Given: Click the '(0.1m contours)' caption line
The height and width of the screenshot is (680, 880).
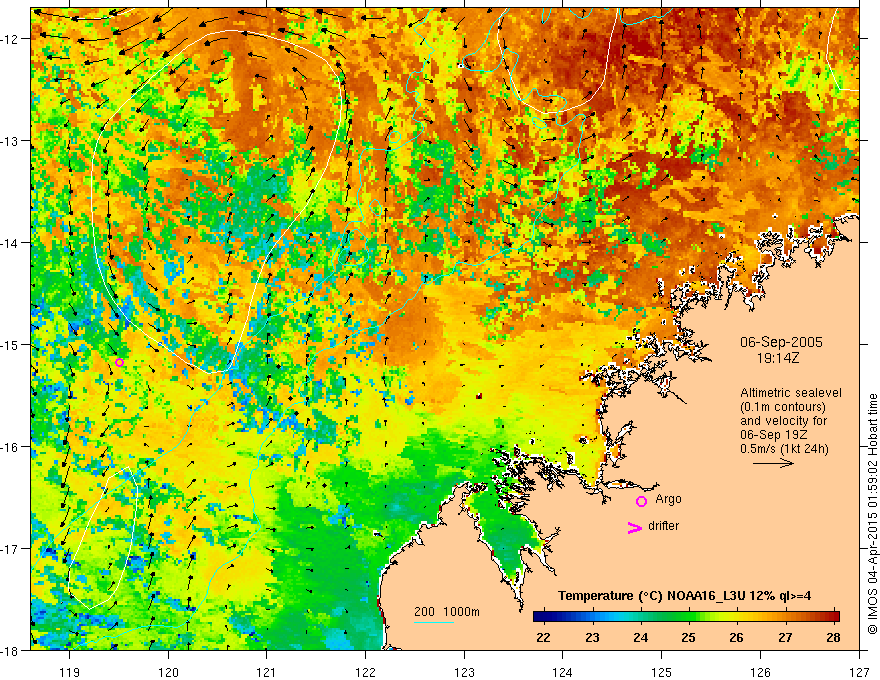Looking at the screenshot, I should tap(783, 407).
